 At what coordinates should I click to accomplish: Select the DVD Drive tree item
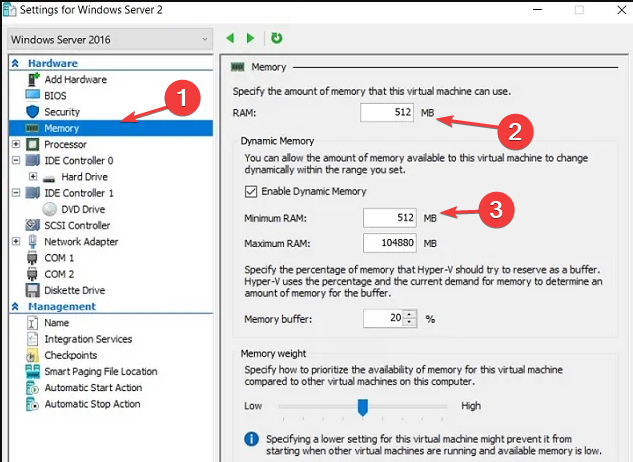[x=83, y=209]
